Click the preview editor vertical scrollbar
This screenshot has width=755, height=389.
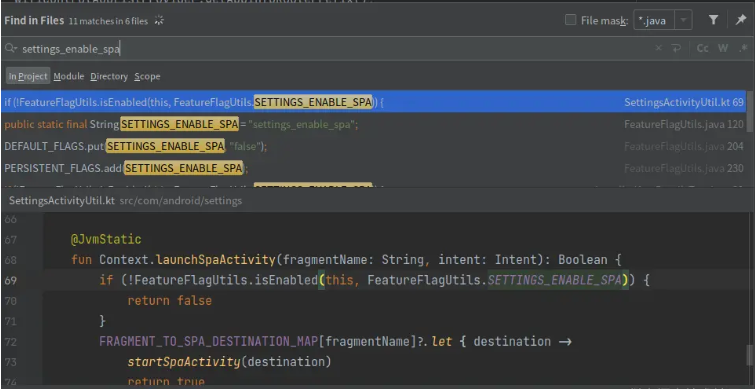coord(749,355)
